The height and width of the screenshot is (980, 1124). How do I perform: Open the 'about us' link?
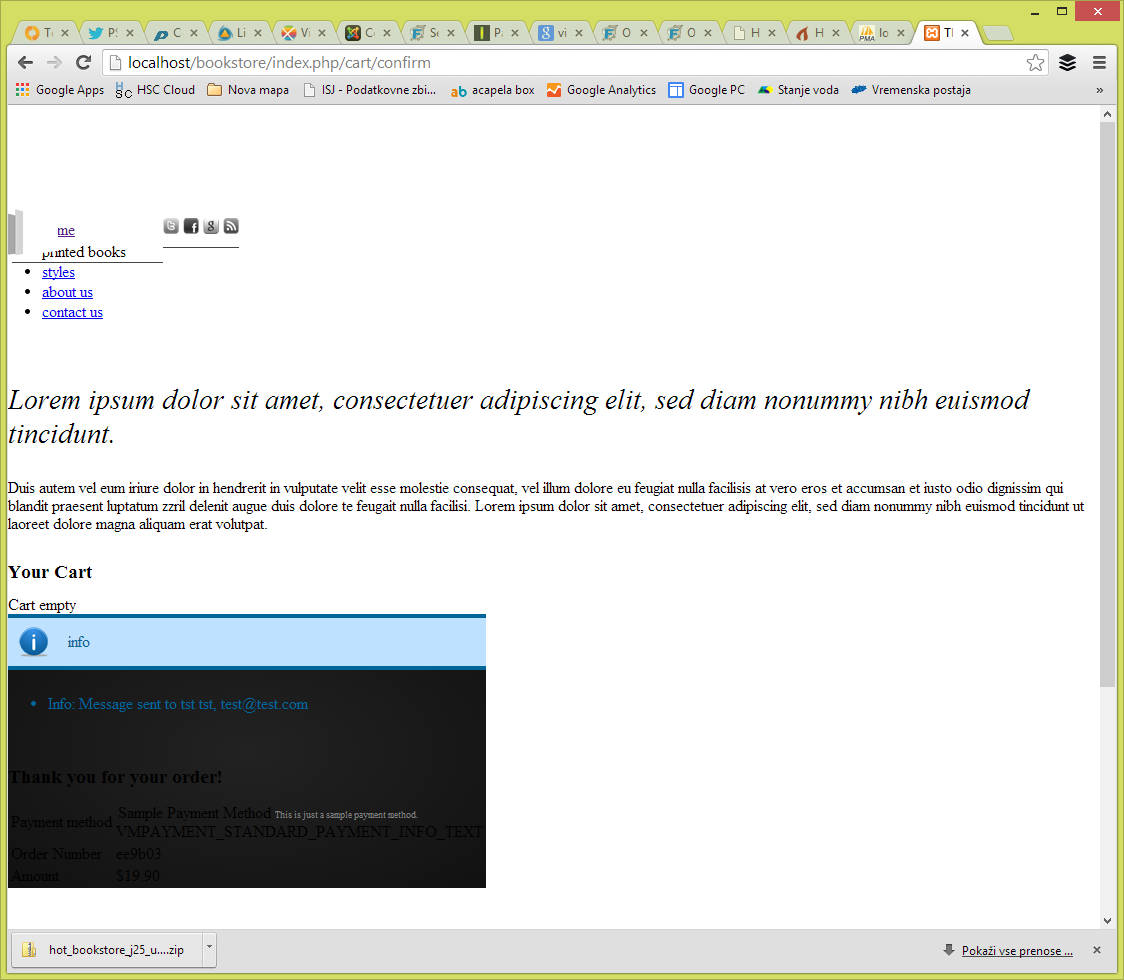(67, 292)
